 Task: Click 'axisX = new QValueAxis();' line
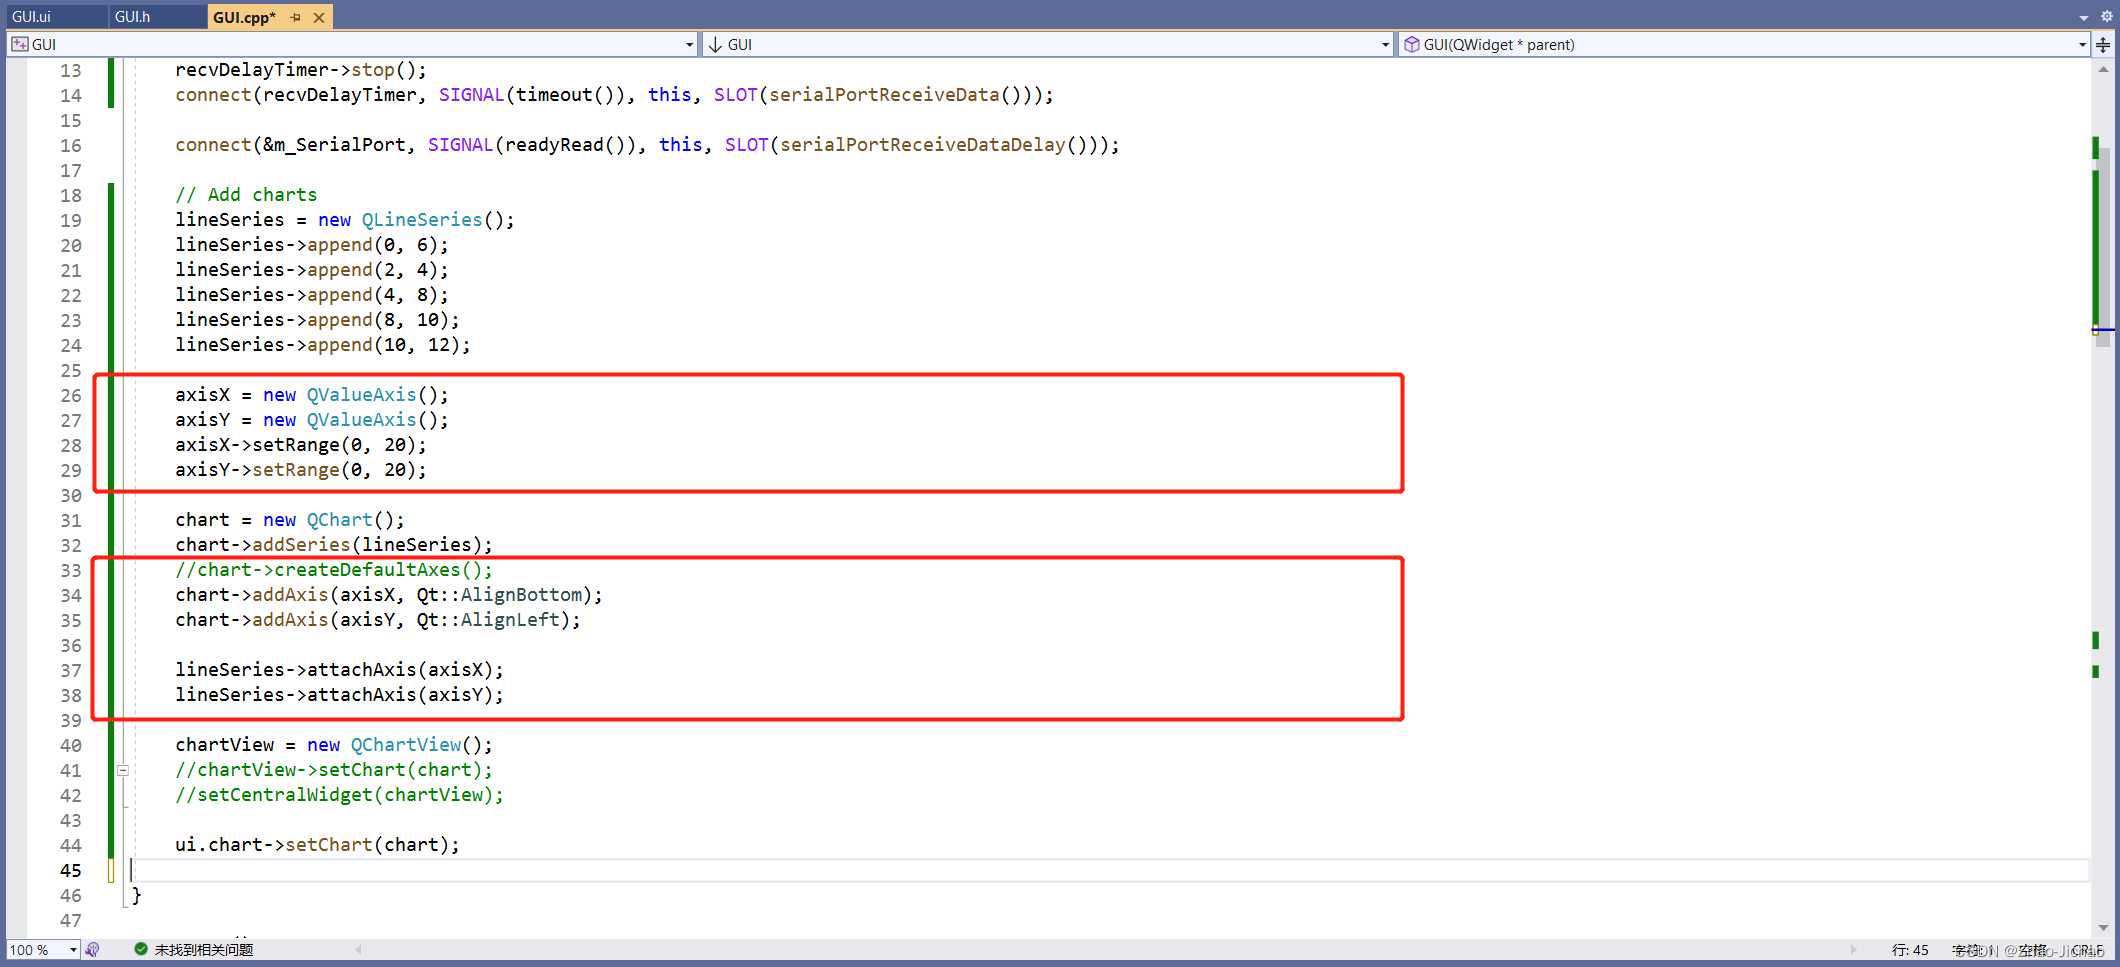312,395
